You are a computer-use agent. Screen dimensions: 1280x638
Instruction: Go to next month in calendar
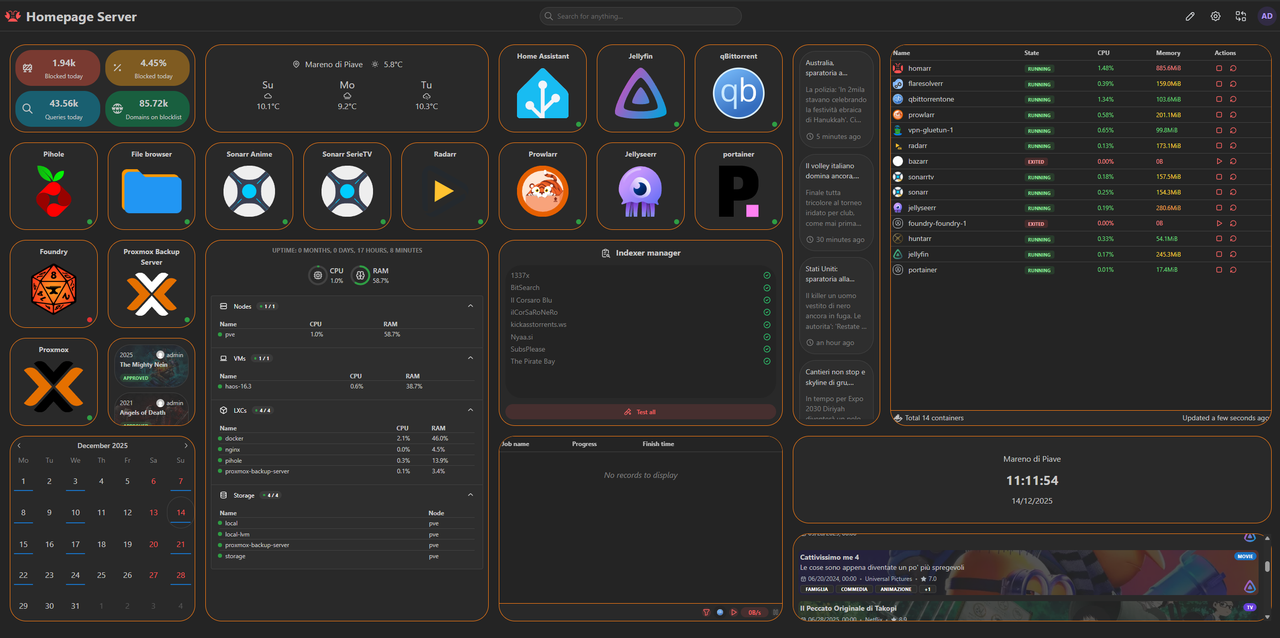(185, 445)
